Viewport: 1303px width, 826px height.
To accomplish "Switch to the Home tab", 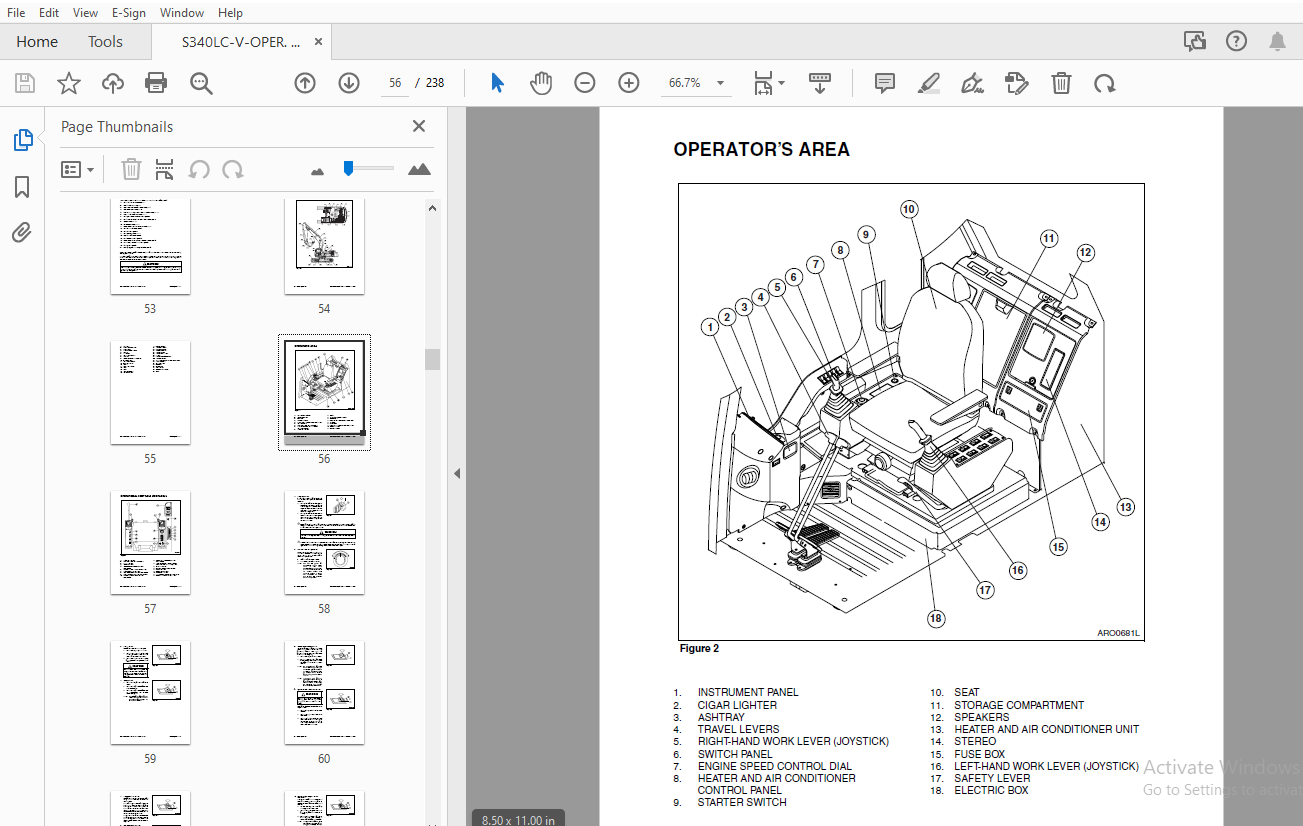I will coord(37,42).
